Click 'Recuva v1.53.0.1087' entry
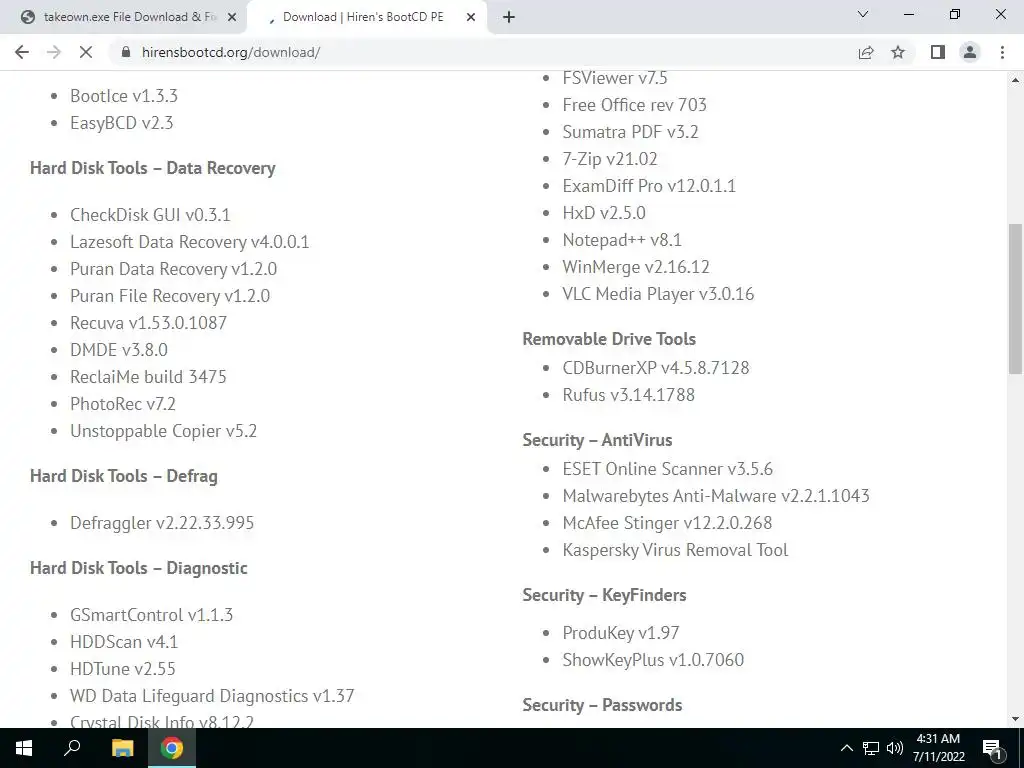 coord(148,323)
